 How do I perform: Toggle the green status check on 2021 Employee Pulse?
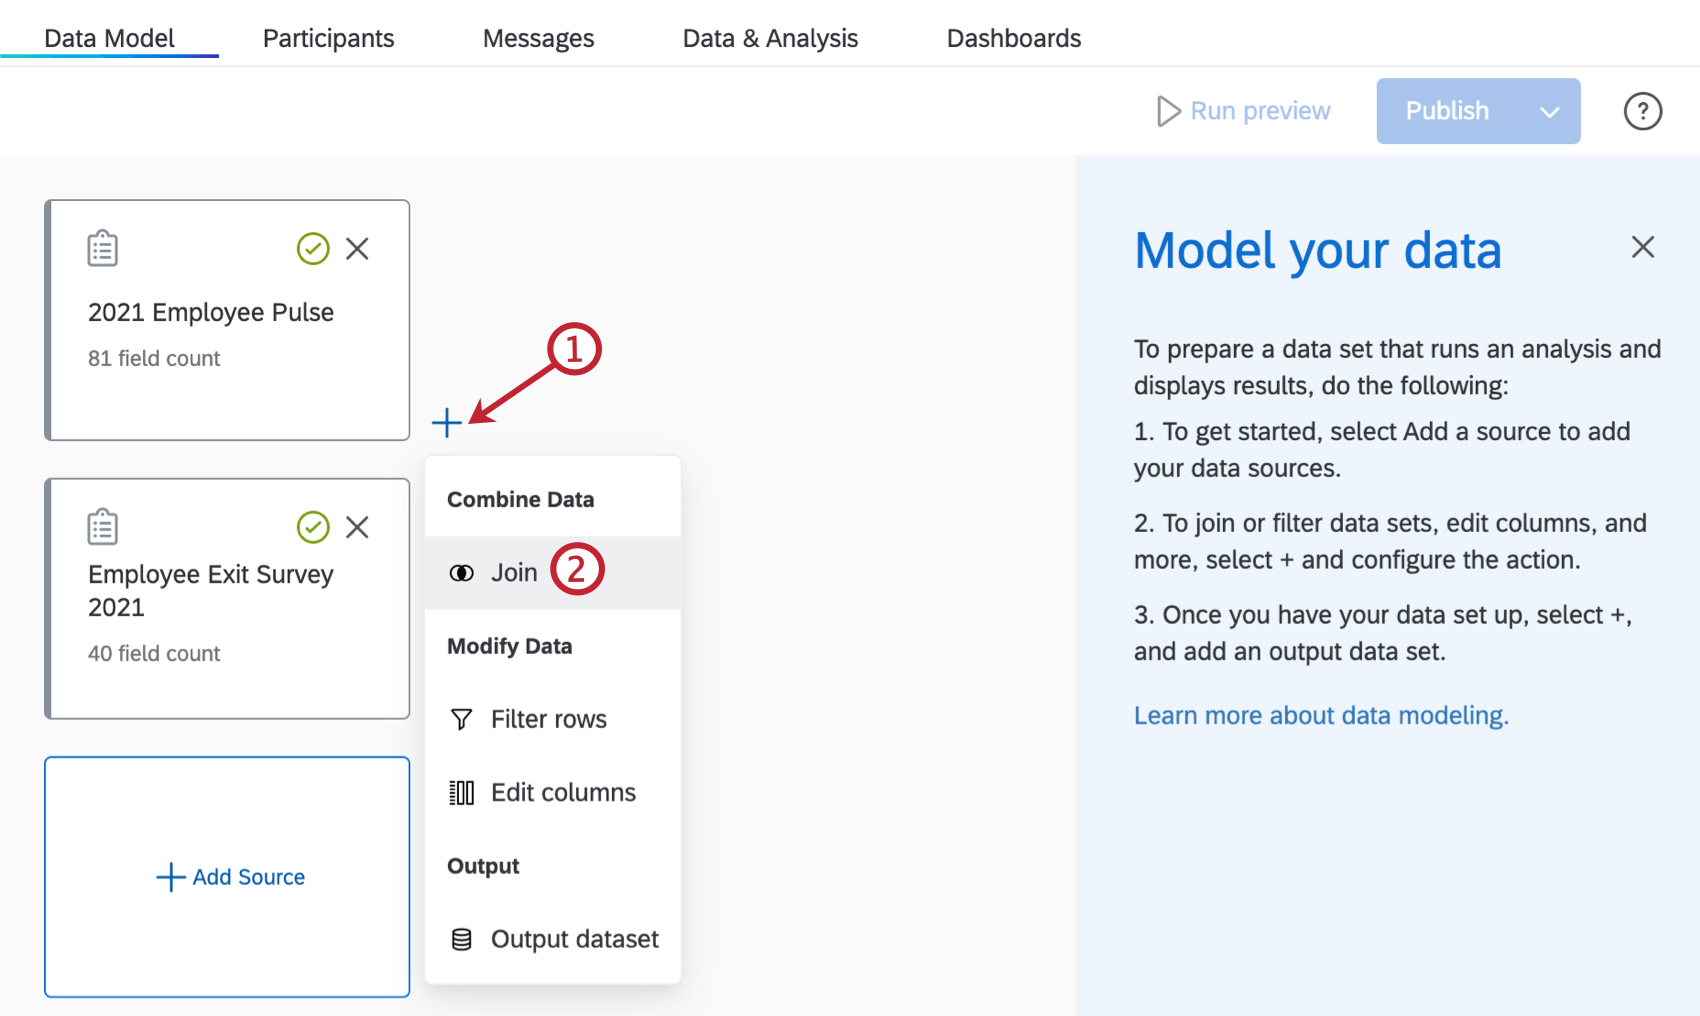click(313, 249)
